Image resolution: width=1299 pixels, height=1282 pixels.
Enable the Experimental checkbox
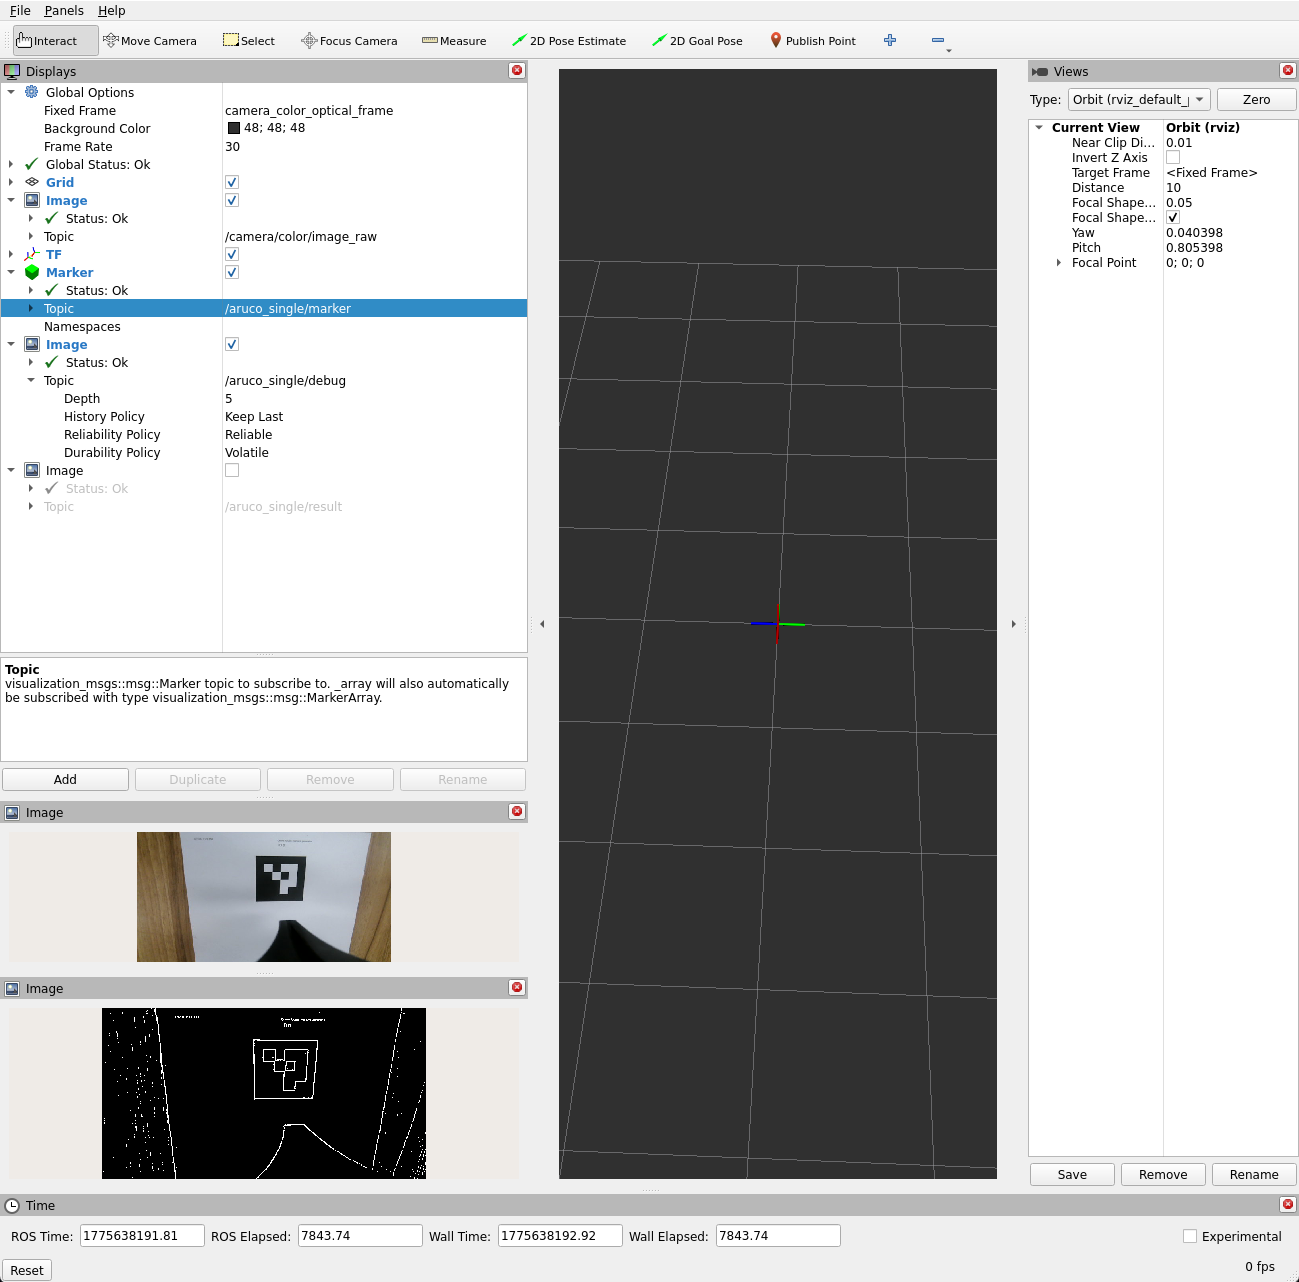click(x=1190, y=1236)
